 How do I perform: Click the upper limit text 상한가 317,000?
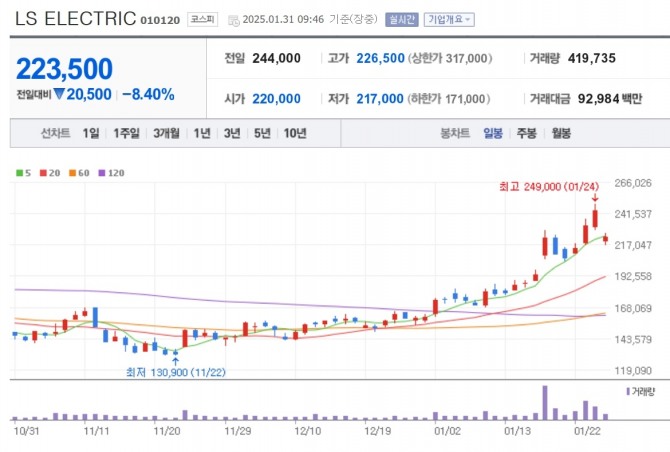click(x=450, y=58)
